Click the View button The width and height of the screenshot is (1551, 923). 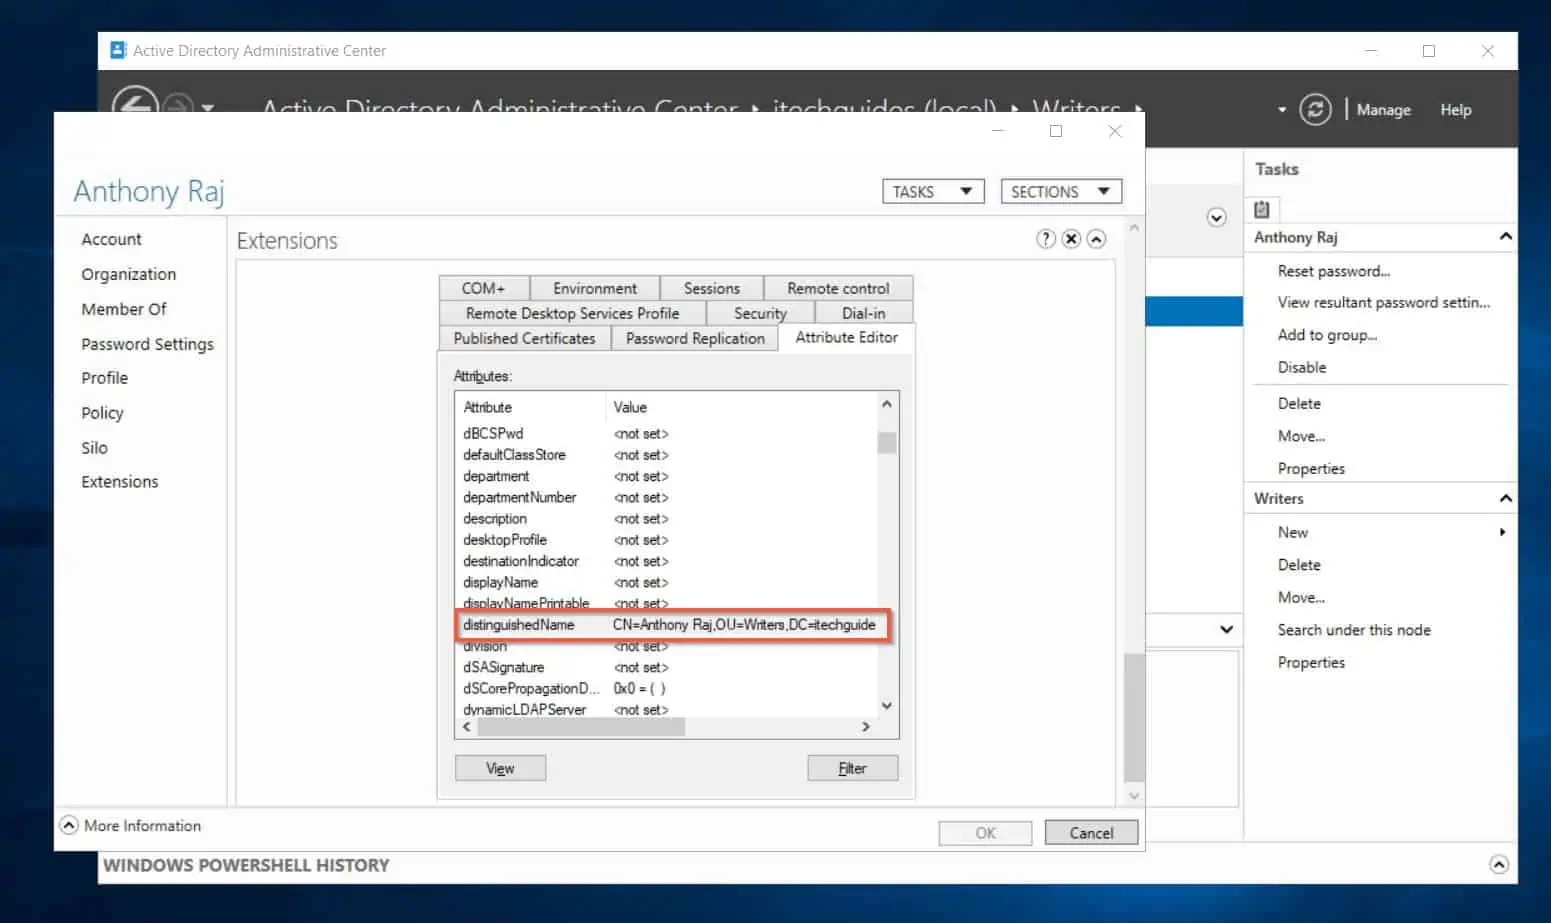(500, 768)
